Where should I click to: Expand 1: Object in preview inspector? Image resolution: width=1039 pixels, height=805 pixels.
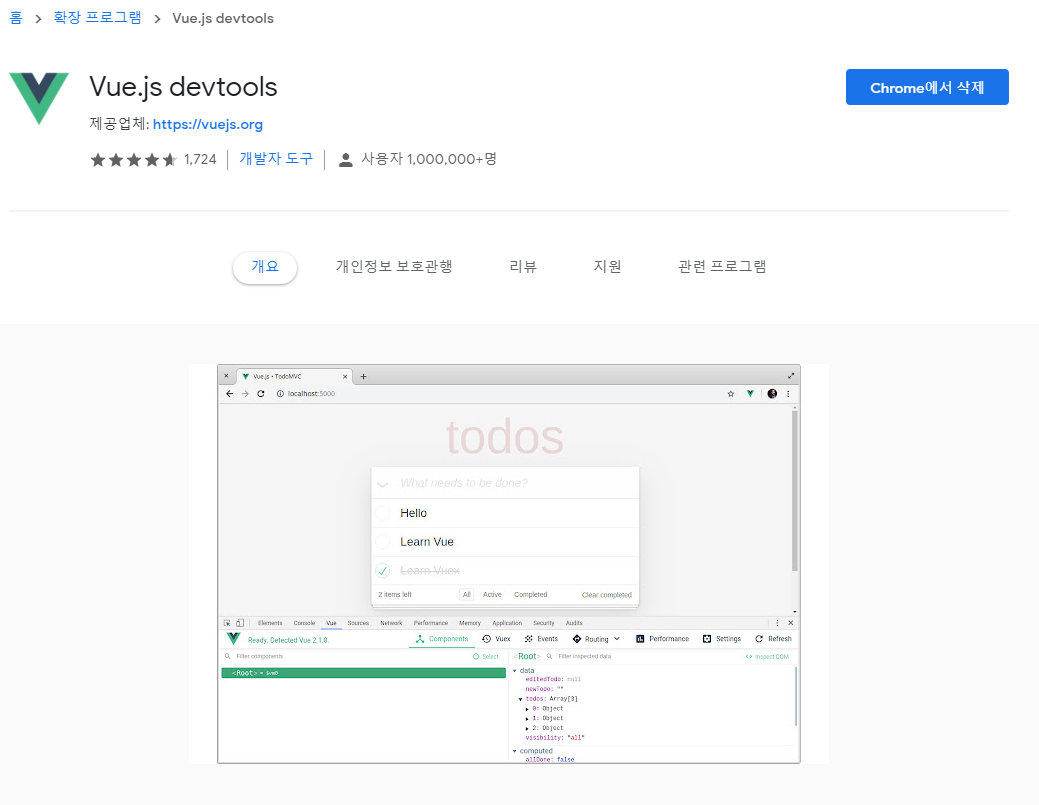[x=527, y=718]
